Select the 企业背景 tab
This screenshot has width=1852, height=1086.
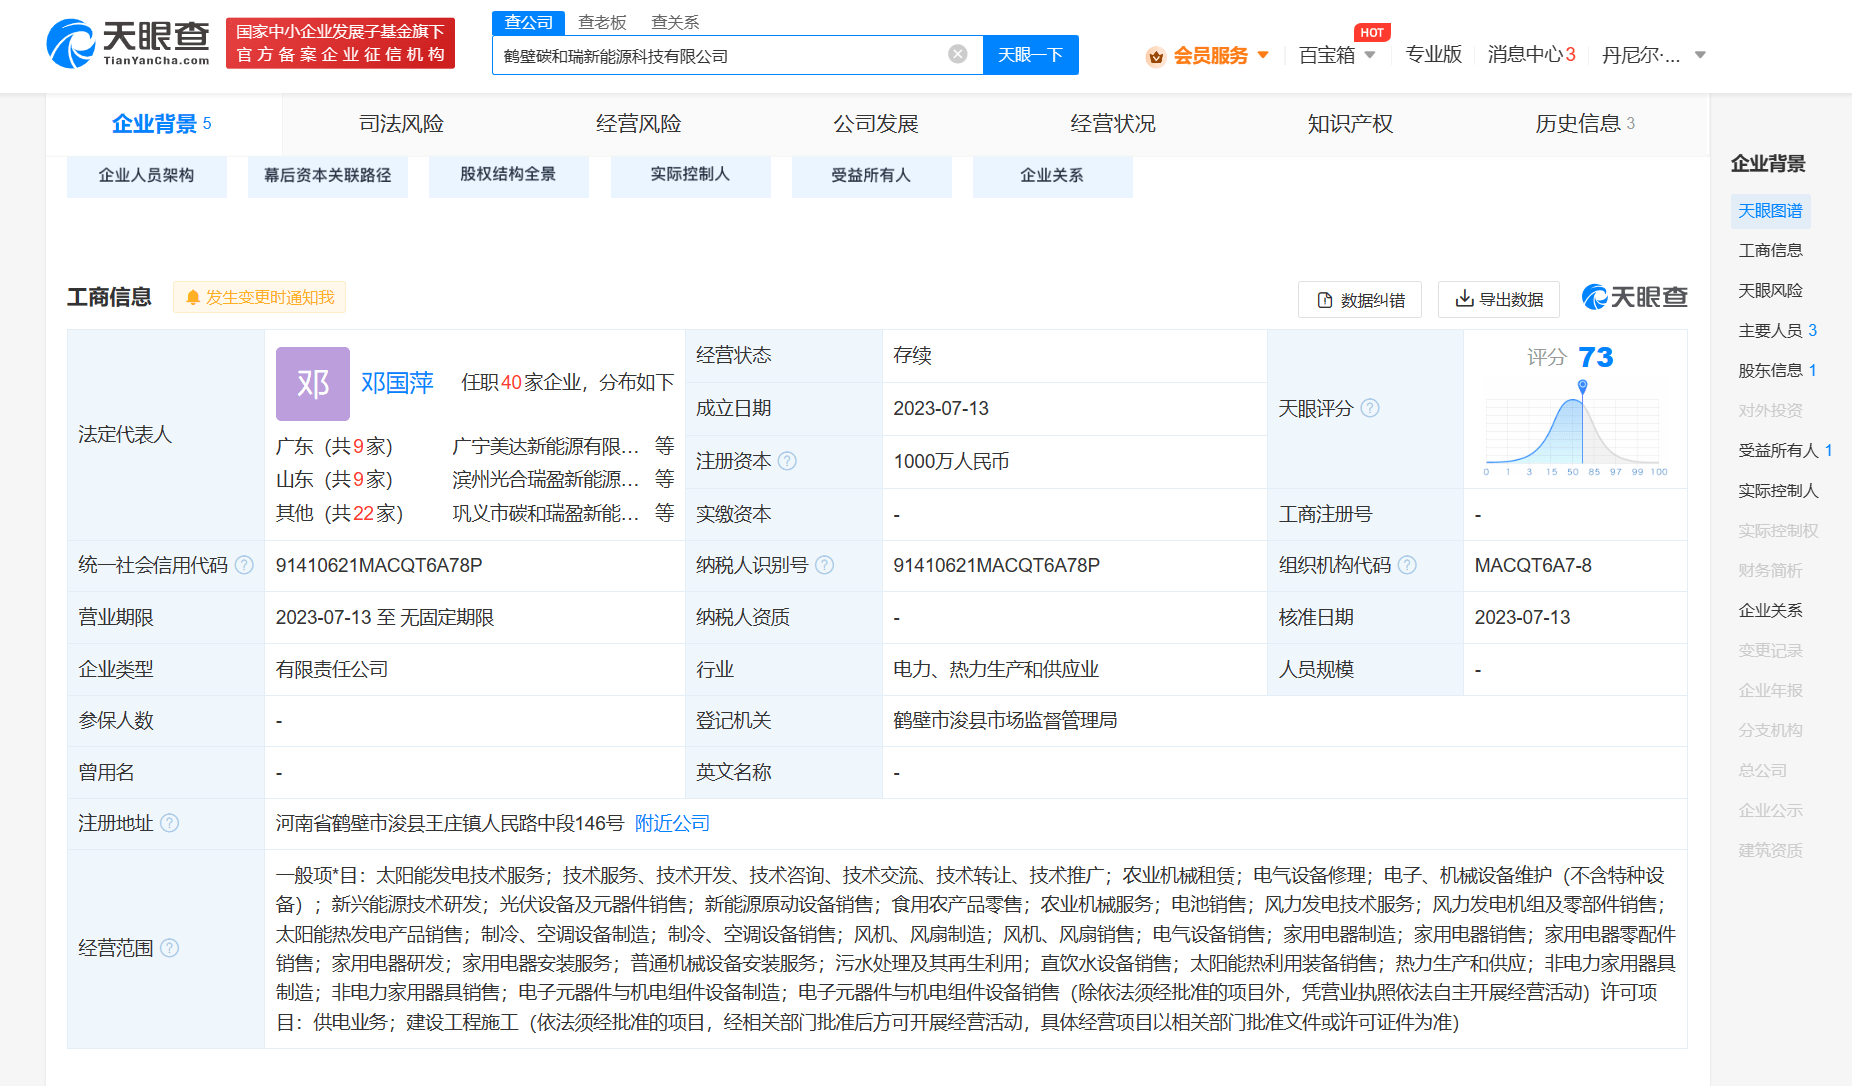coord(162,124)
